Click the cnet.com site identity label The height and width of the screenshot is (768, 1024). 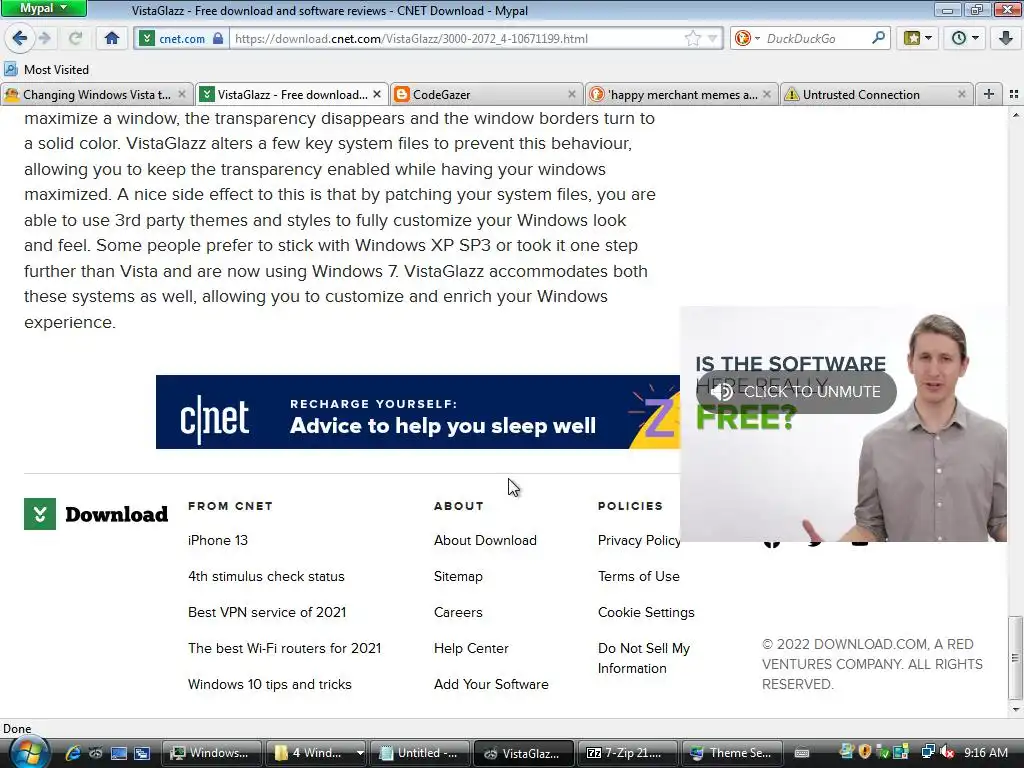point(182,39)
